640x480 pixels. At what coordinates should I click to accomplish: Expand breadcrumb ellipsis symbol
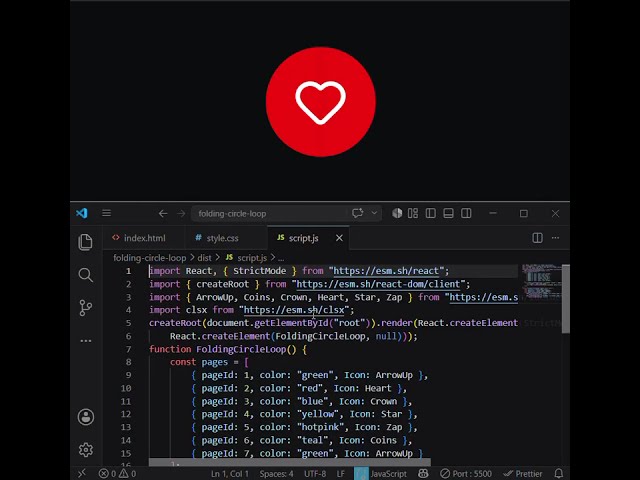click(281, 258)
